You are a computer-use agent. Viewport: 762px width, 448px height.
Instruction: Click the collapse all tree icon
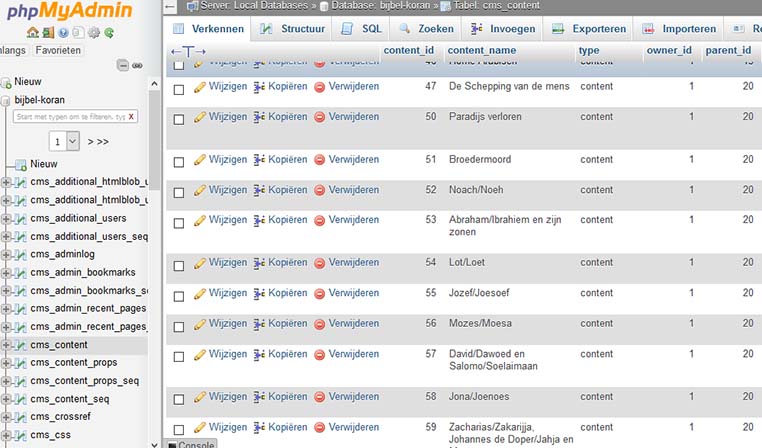(x=123, y=65)
